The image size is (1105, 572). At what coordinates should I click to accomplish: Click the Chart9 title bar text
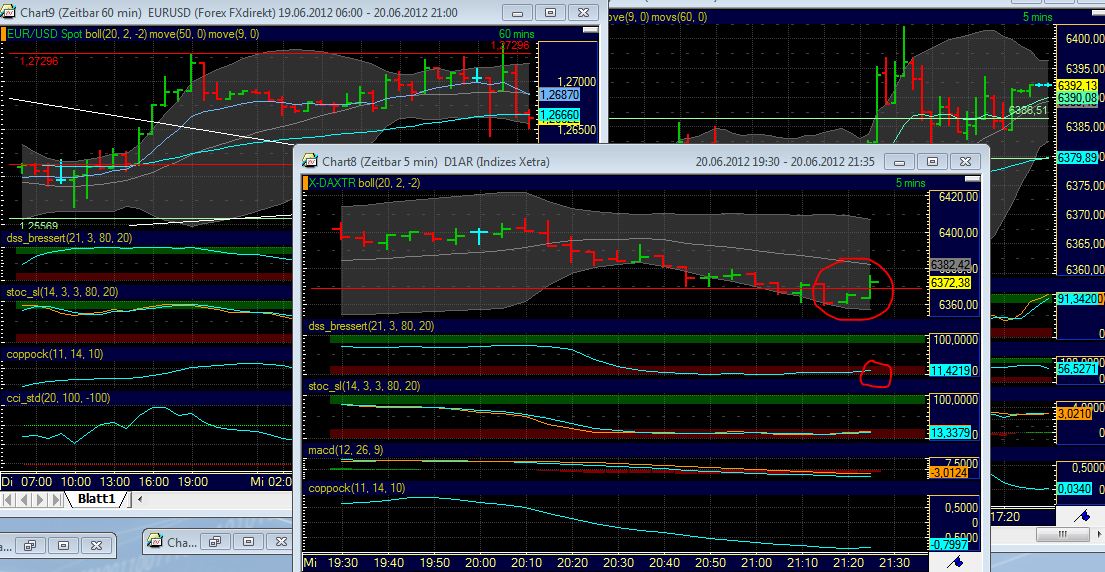(238, 13)
